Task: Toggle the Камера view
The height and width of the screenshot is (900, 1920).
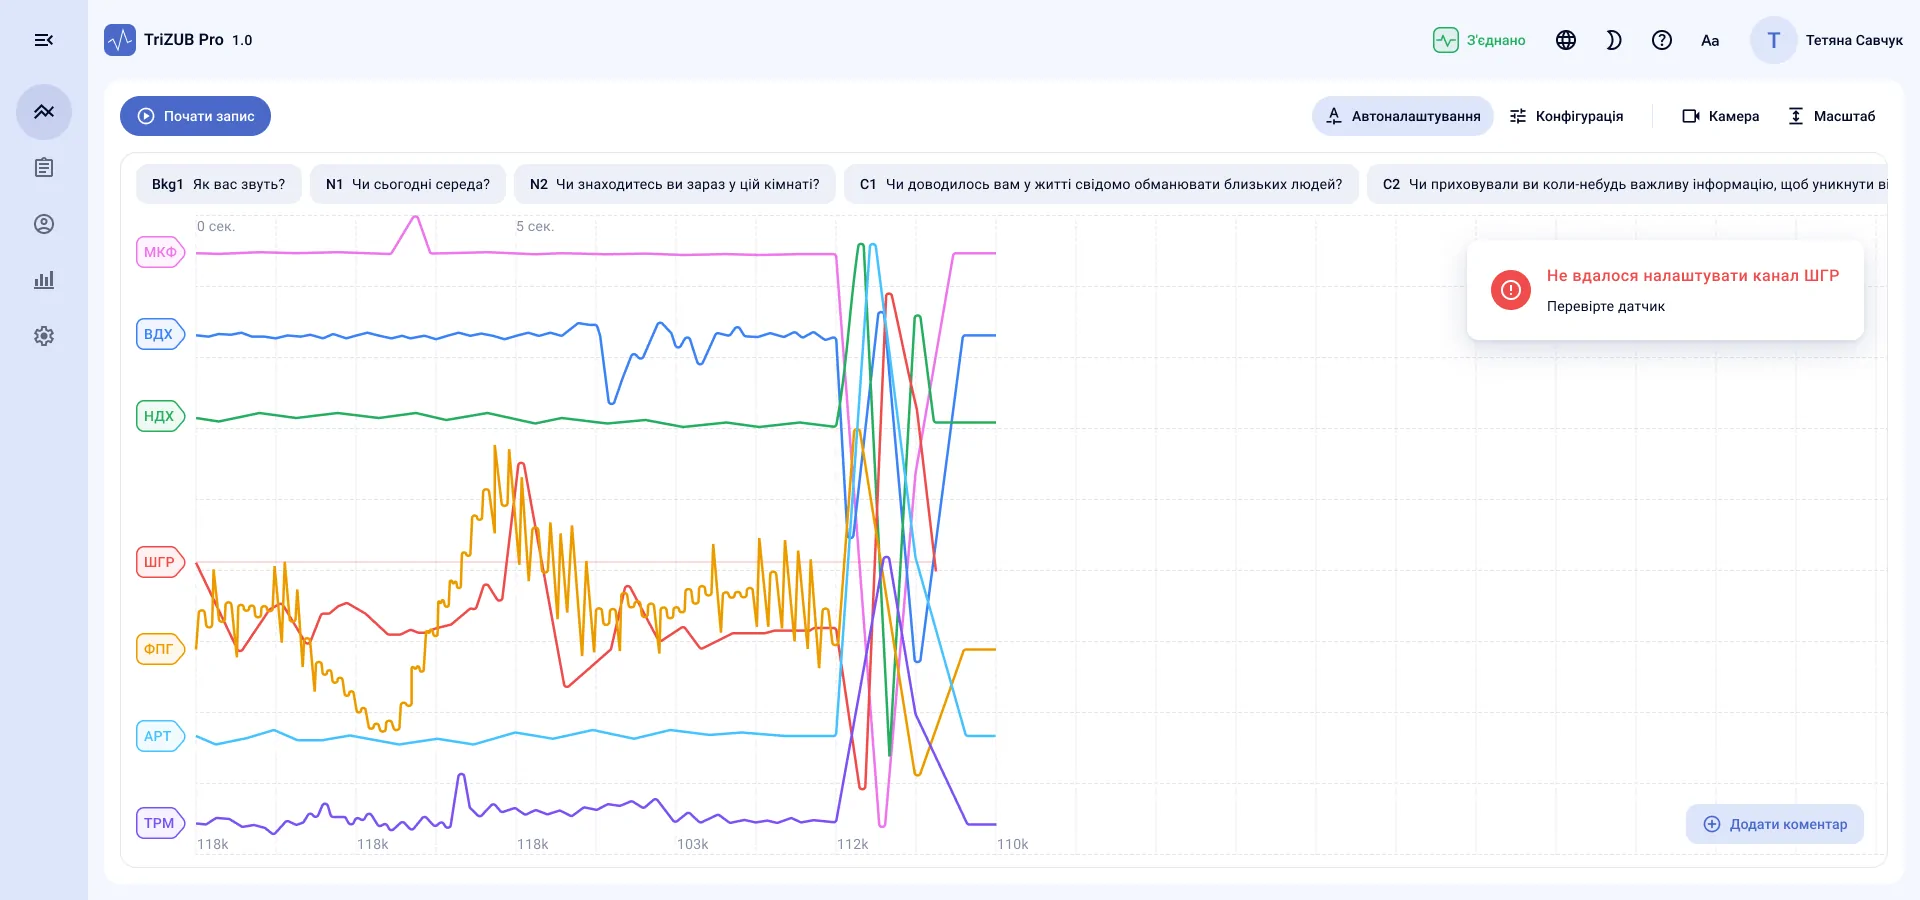Action: point(1720,116)
